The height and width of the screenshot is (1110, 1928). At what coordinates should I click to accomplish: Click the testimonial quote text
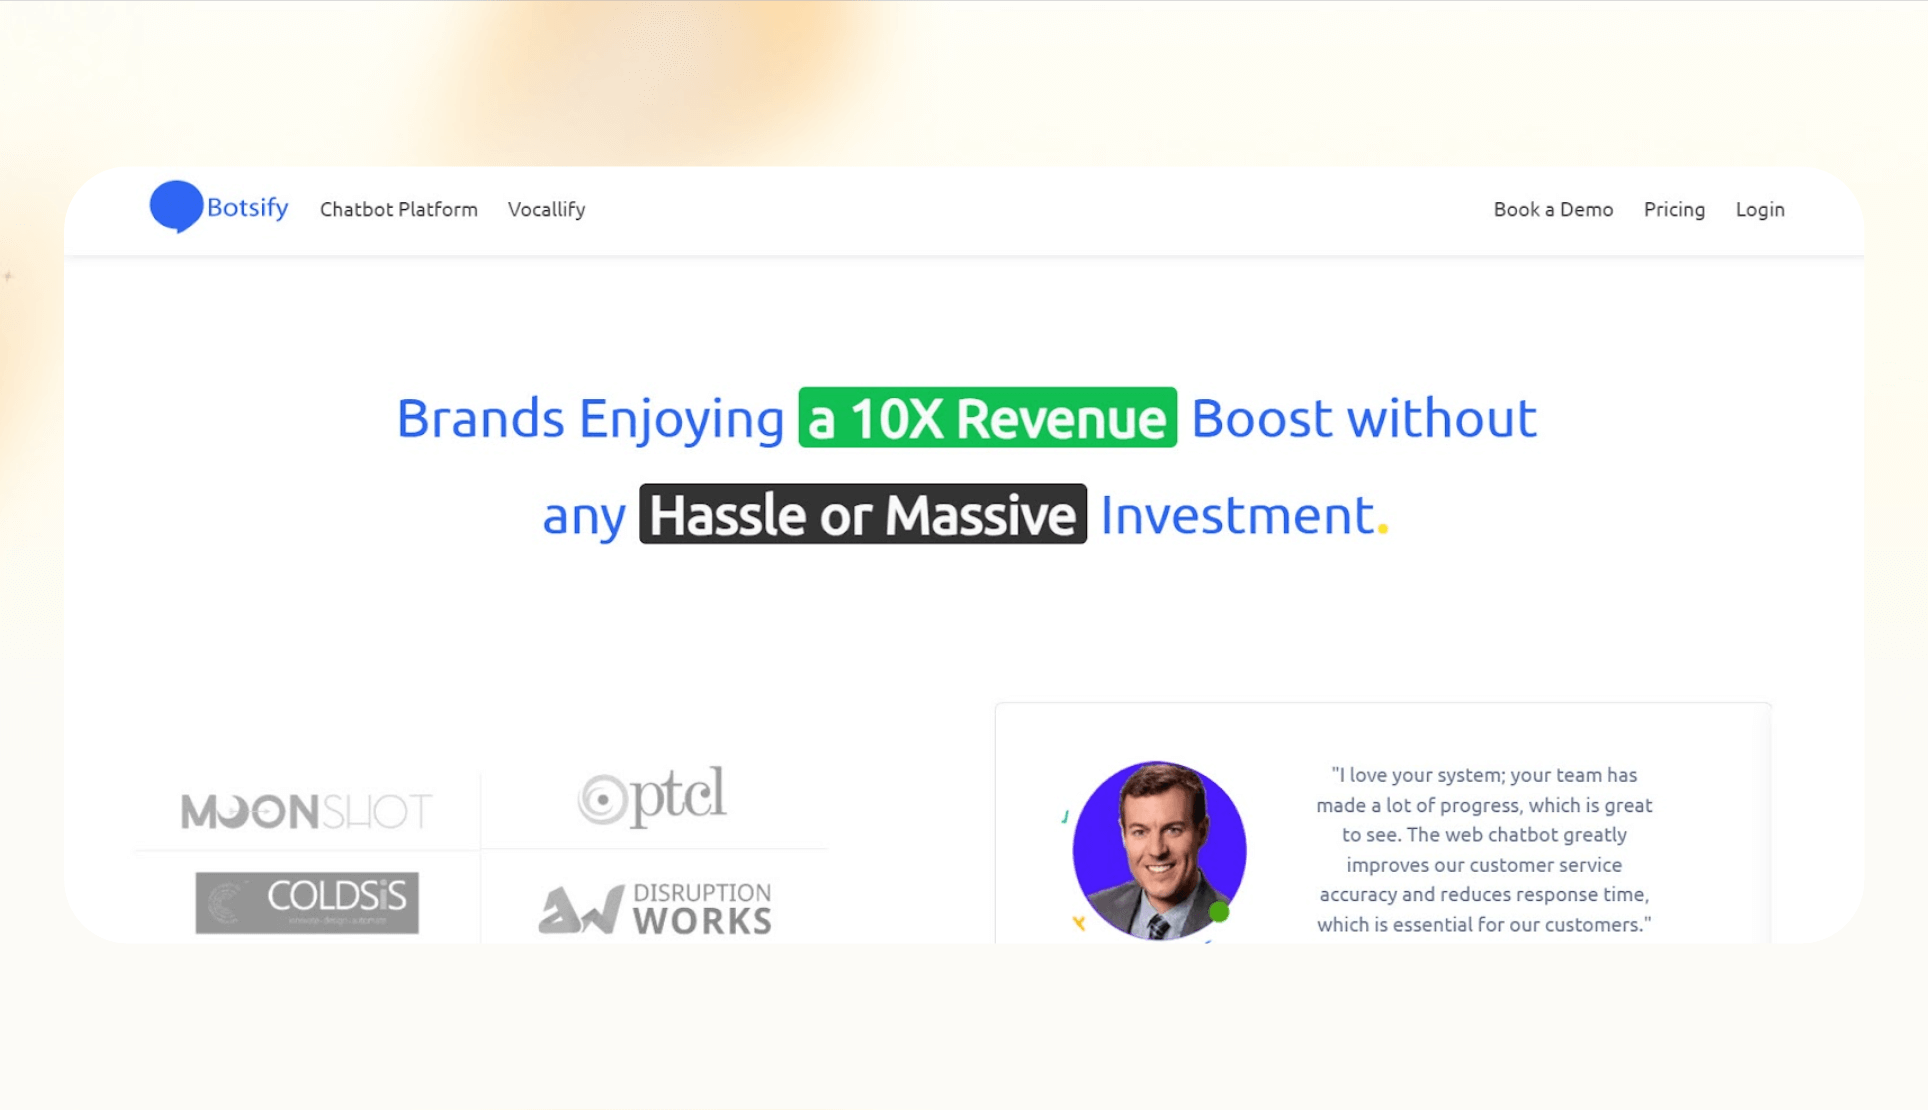tap(1483, 849)
